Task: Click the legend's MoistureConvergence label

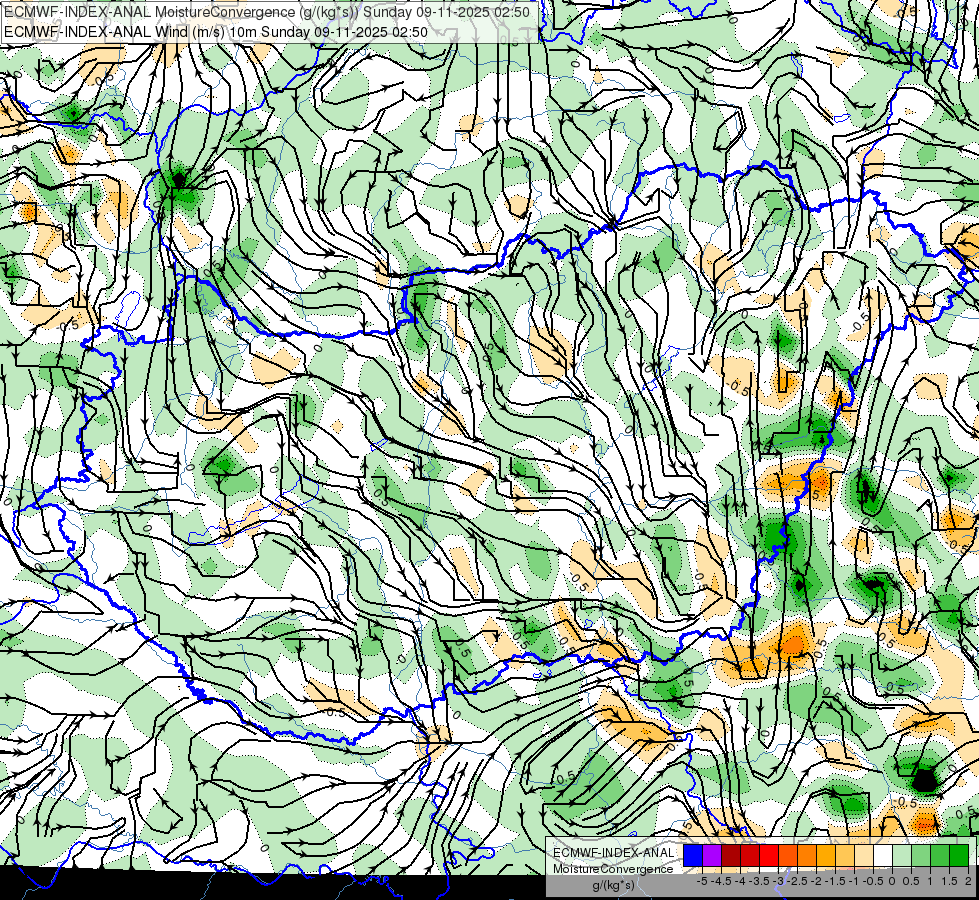Action: 613,869
